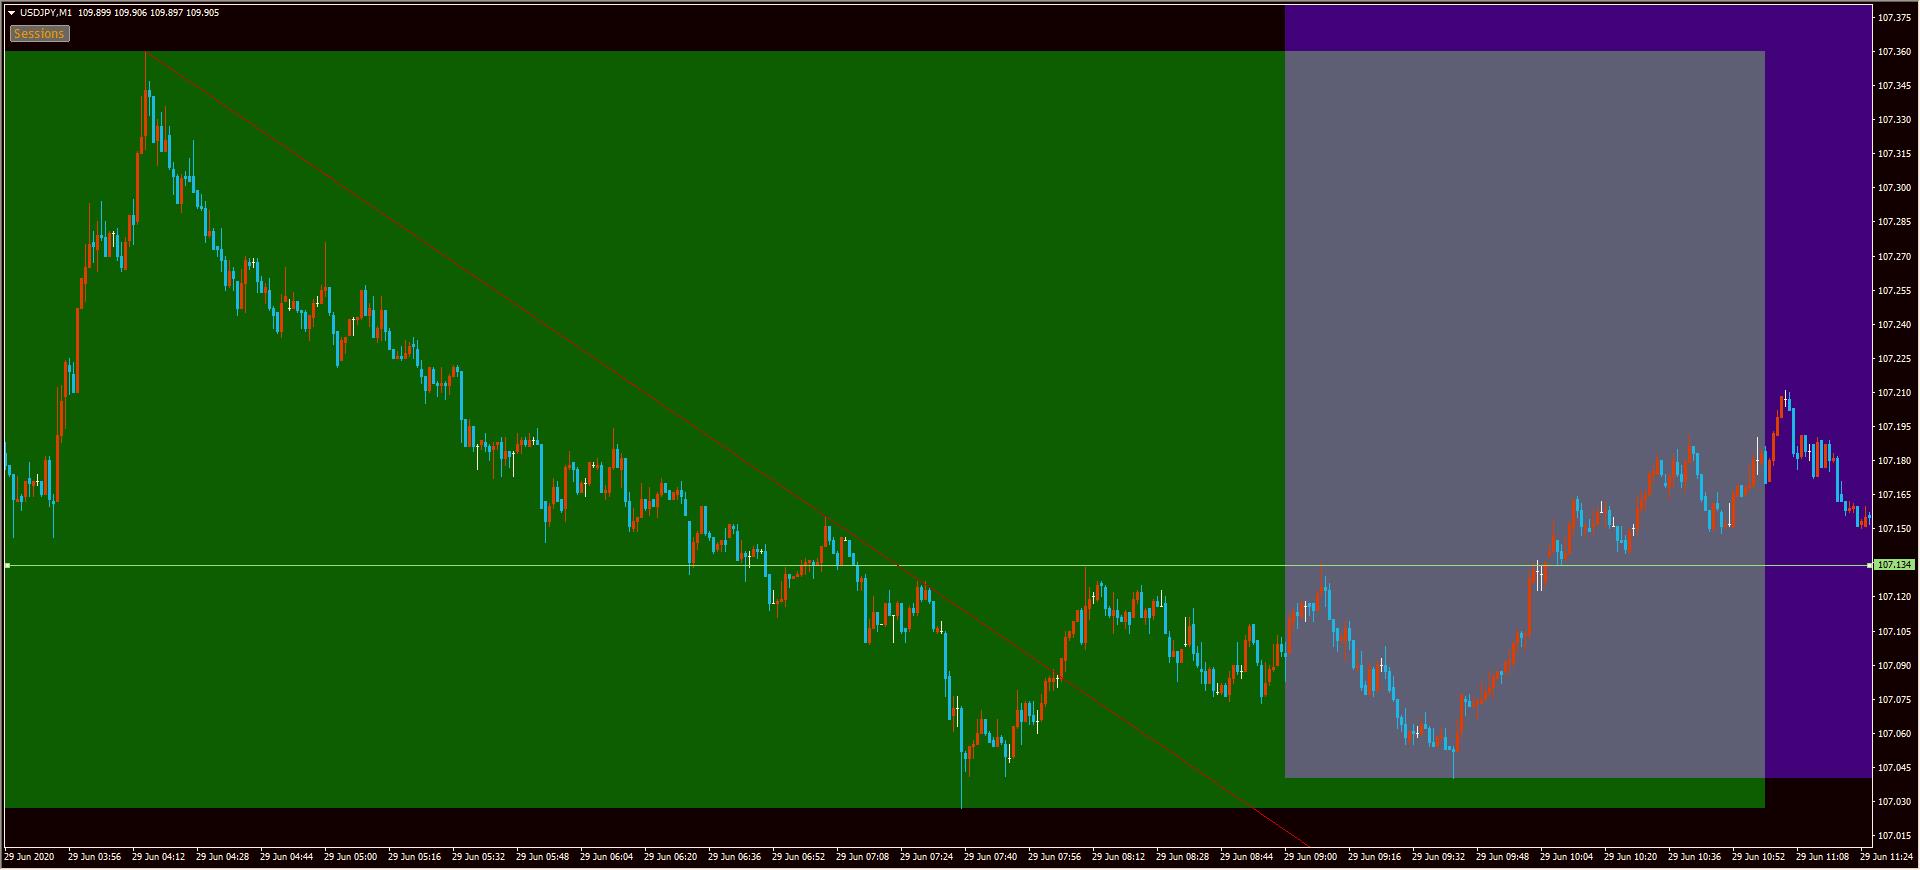Click the 29 Jun 04:12 time label
Viewport: 1920px width, 870px height.
(x=158, y=857)
